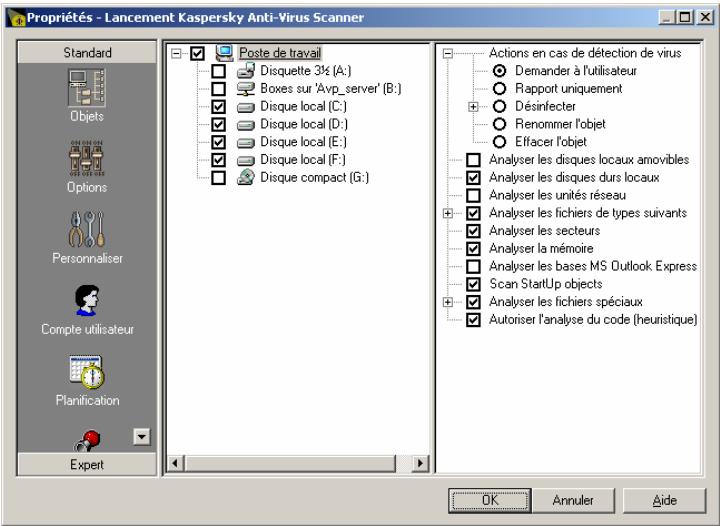
Task: Select the Poste de travail label
Action: (x=280, y=53)
